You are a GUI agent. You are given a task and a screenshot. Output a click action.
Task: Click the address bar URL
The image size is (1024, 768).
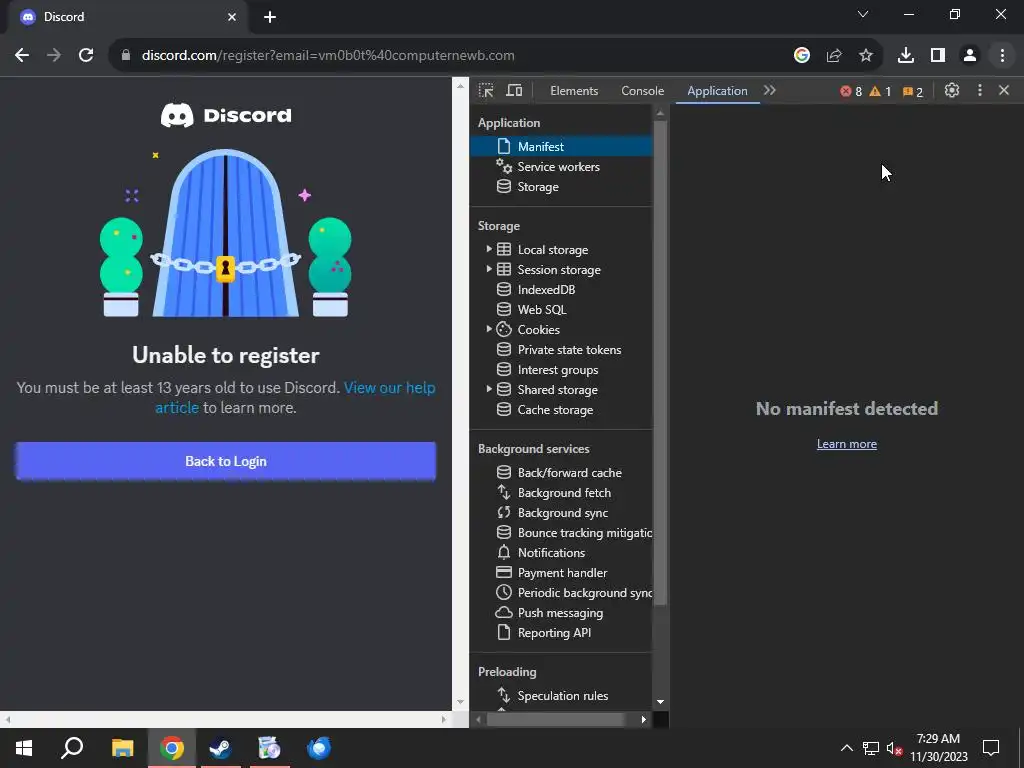(328, 56)
